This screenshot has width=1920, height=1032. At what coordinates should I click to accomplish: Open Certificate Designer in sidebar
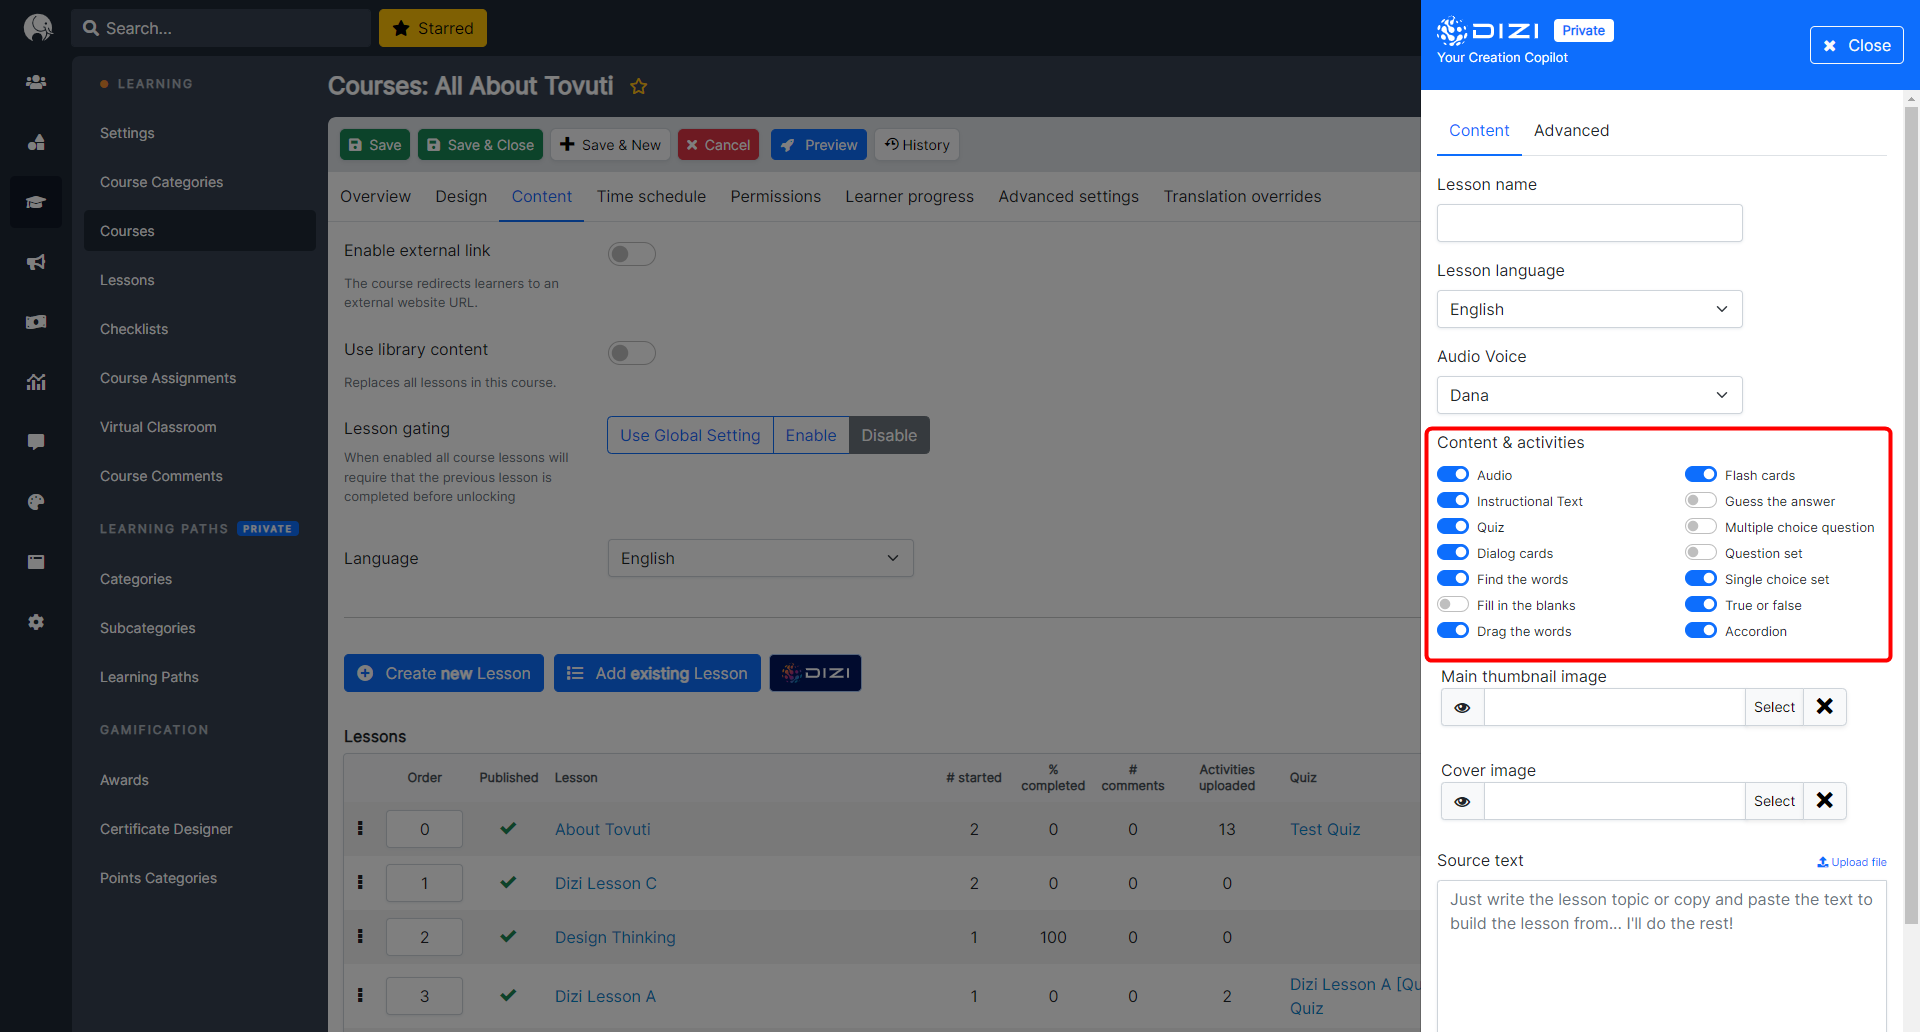pos(166,829)
